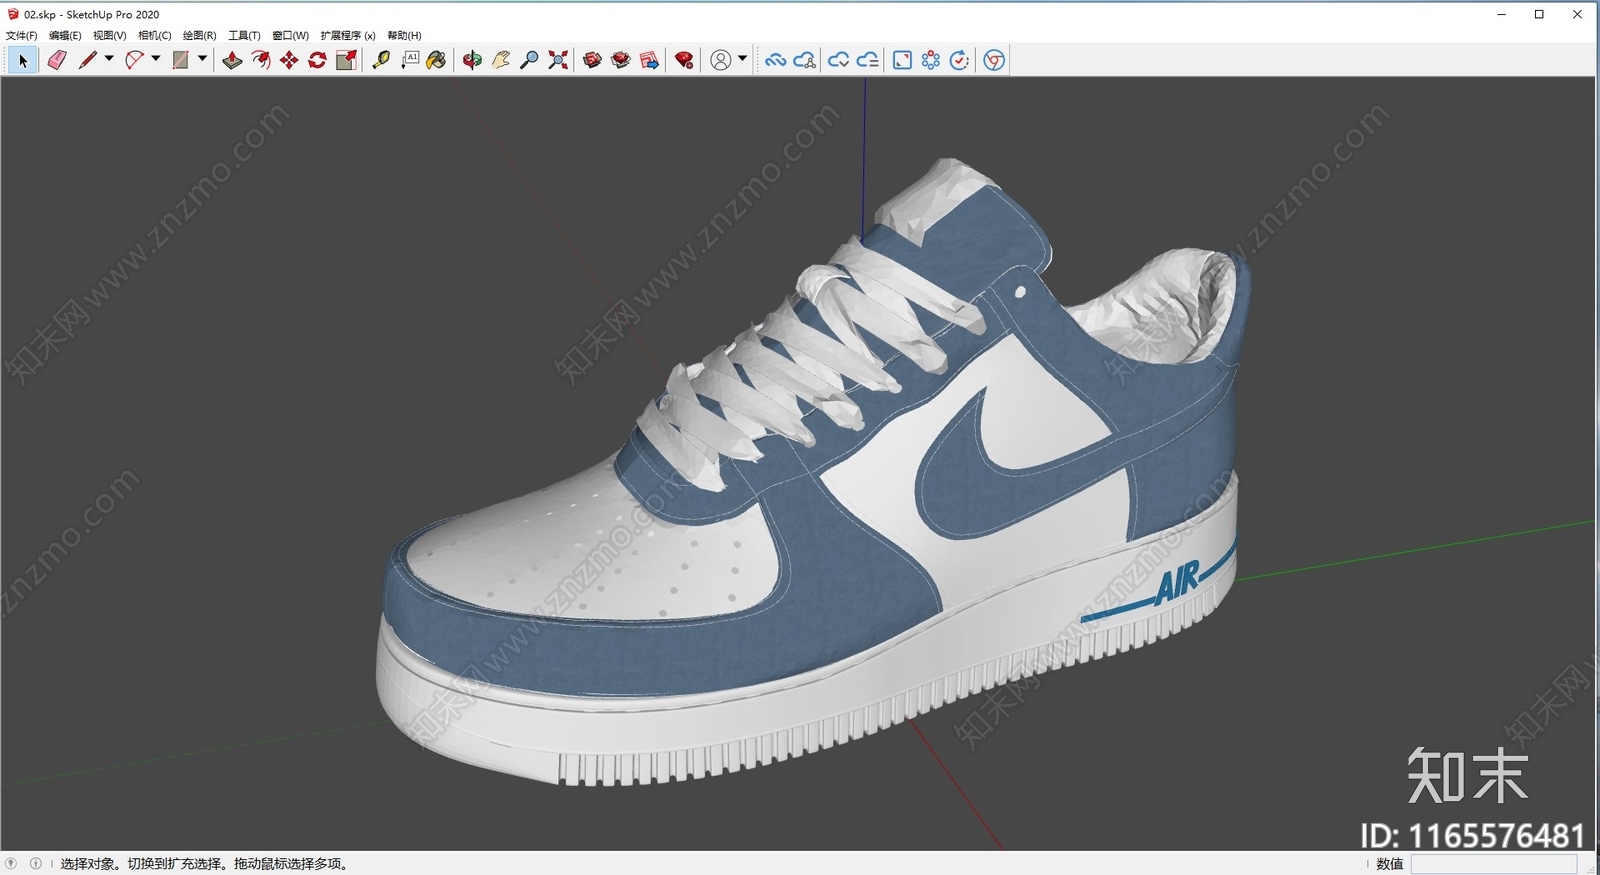
Task: Click the cloud with list lines icon
Action: pos(868,61)
